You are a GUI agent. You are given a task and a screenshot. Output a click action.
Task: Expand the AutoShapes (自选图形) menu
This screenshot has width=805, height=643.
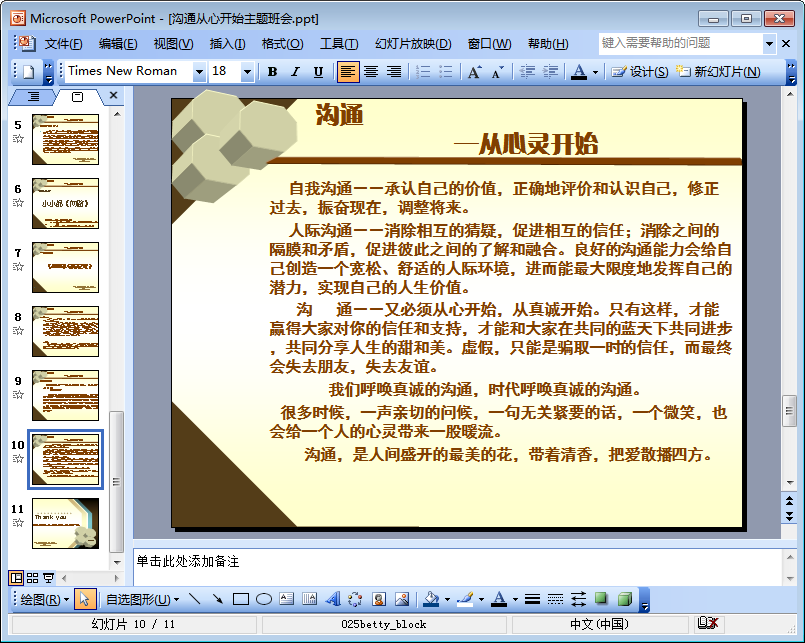[x=143, y=599]
